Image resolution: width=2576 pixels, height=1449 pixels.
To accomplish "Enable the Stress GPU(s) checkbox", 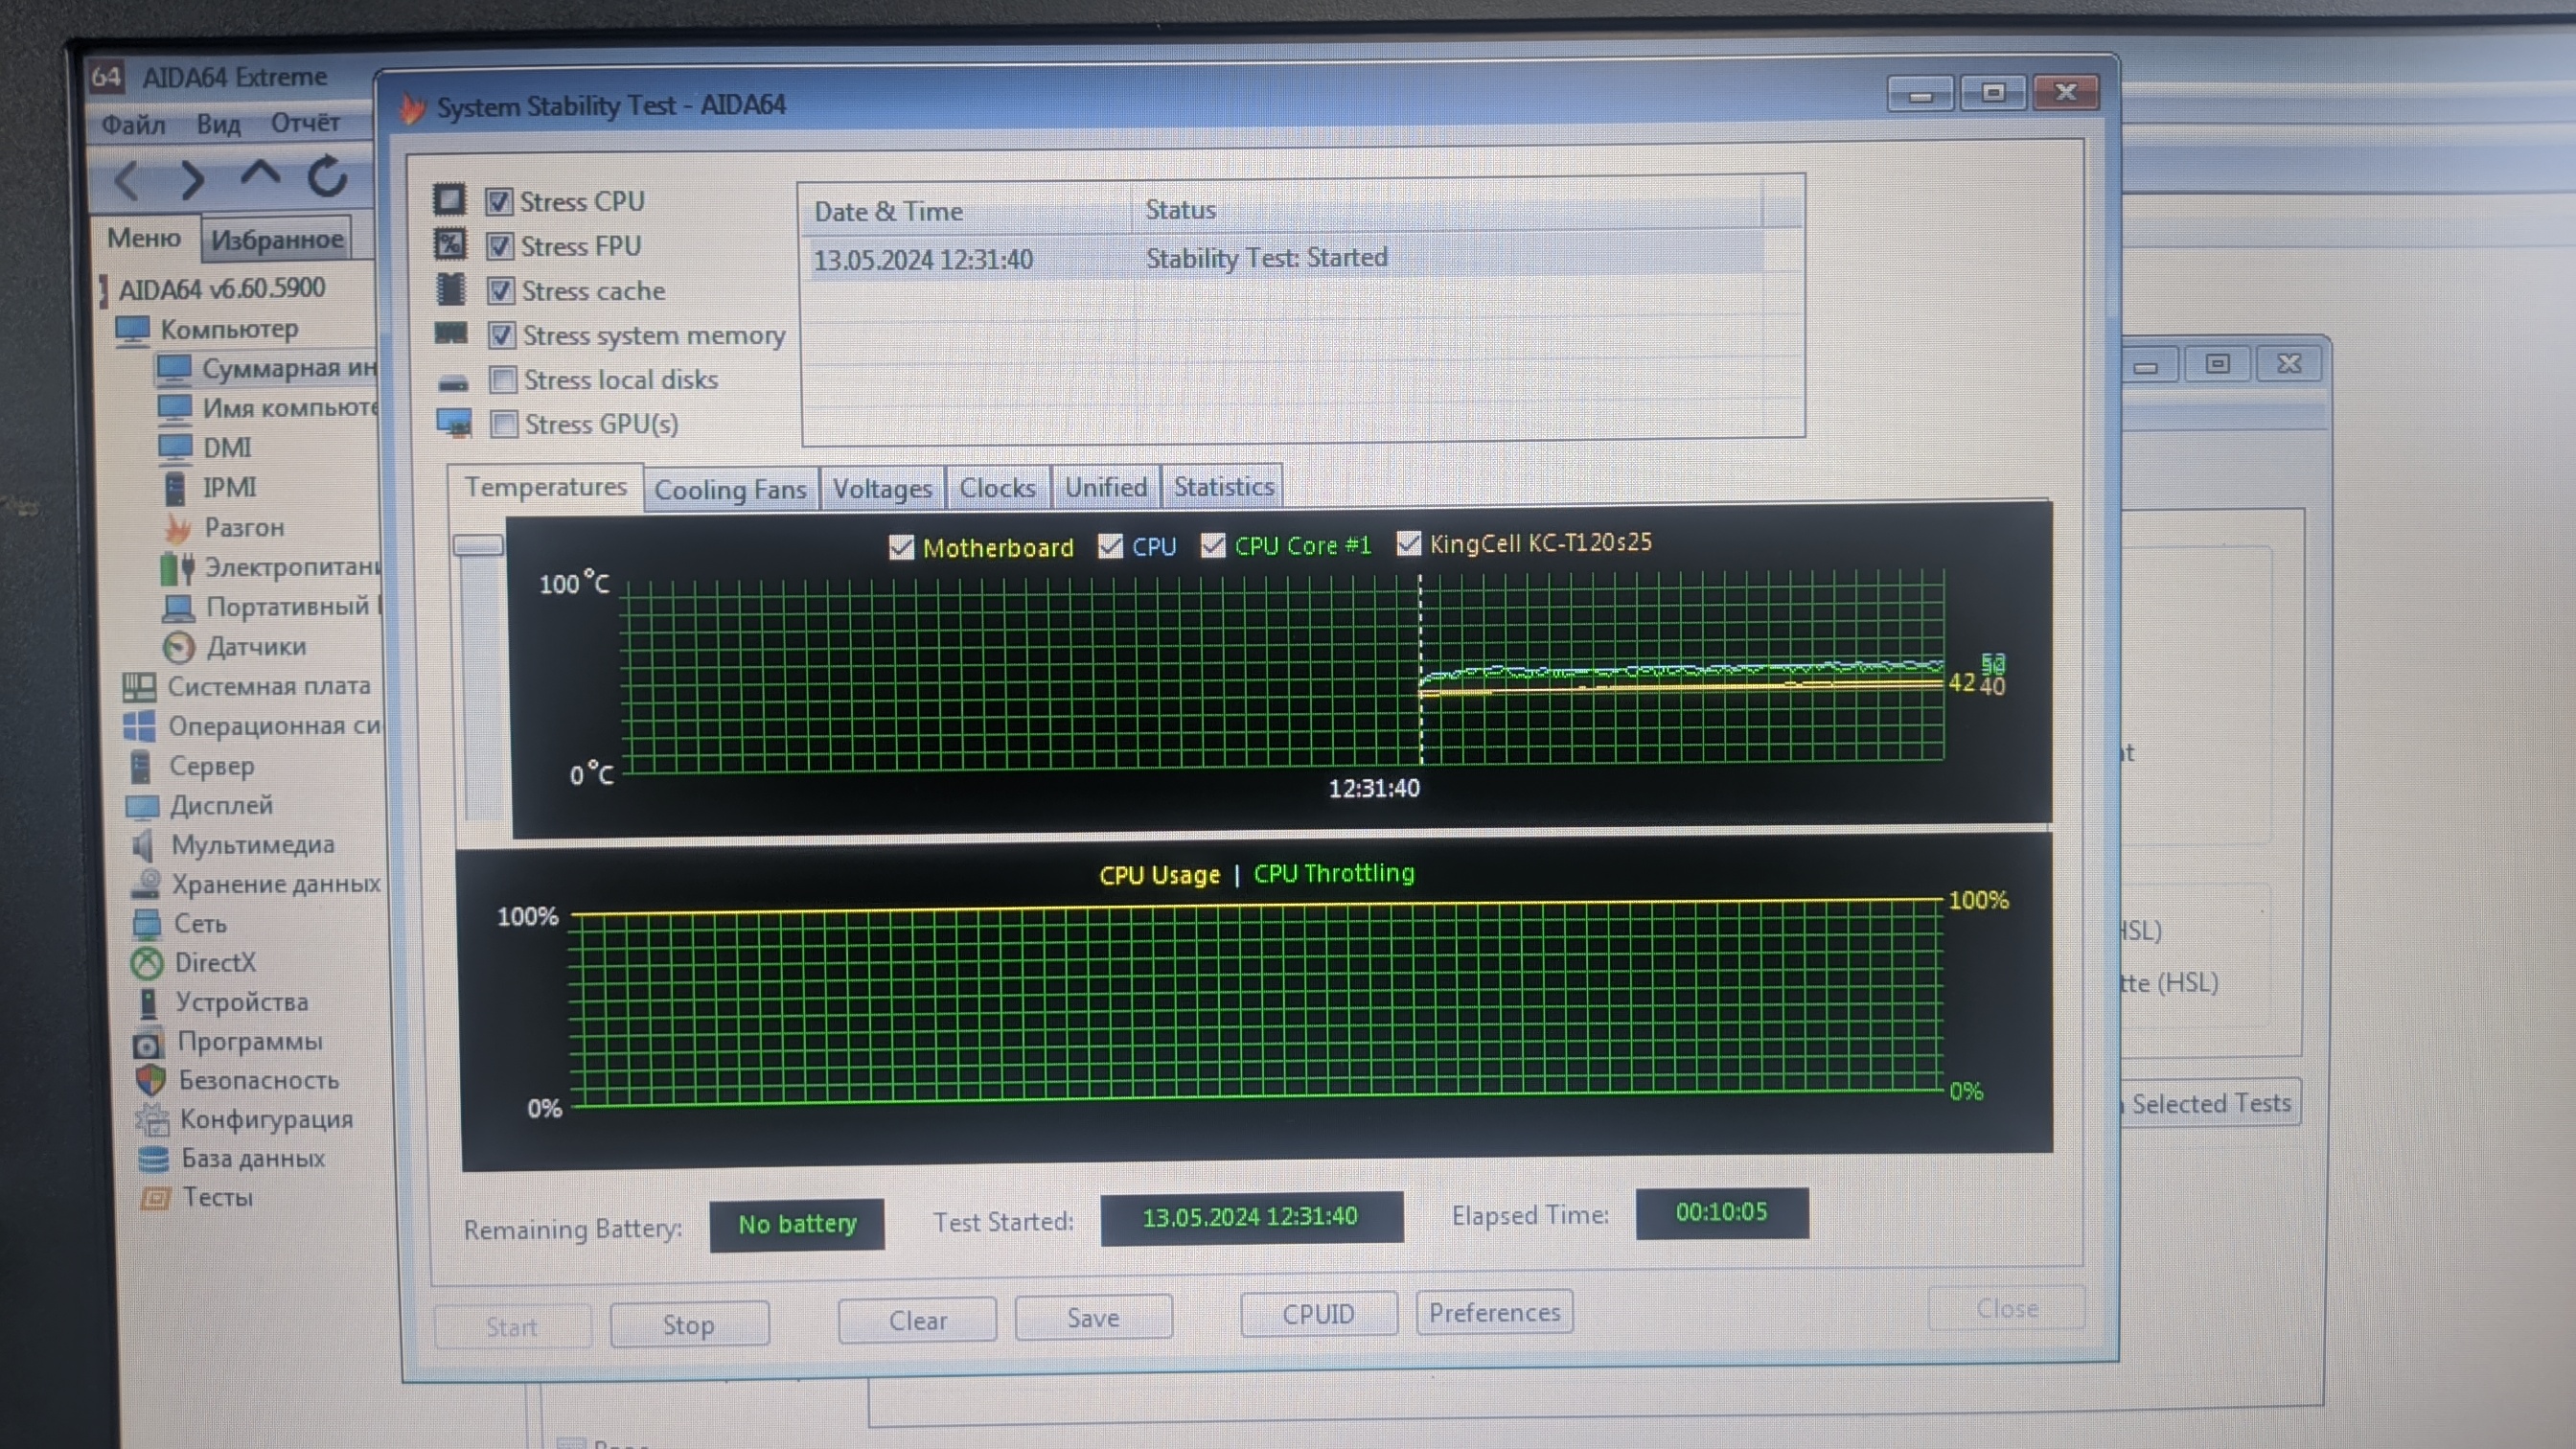I will [504, 424].
